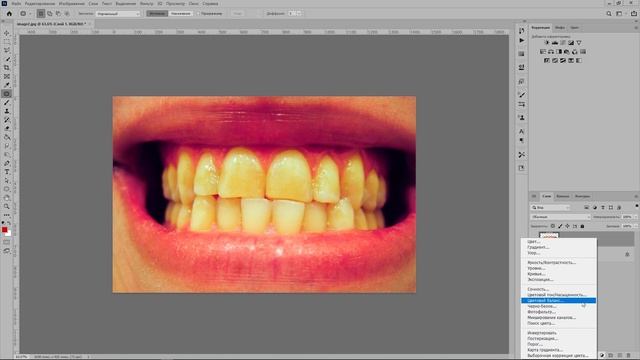Select the Horizontal Type tool

7,172
